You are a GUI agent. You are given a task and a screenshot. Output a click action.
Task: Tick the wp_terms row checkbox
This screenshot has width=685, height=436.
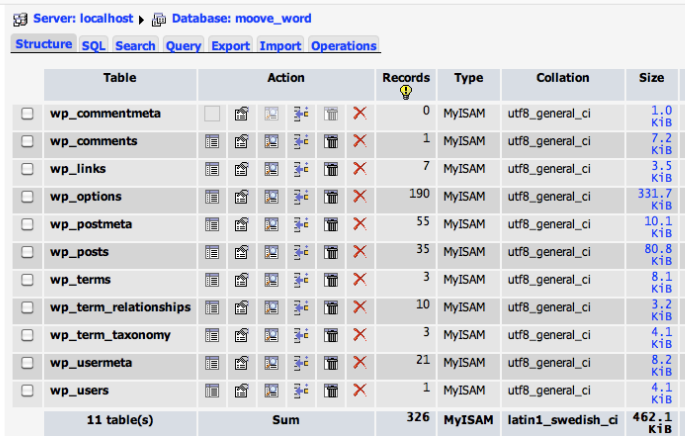(x=27, y=280)
